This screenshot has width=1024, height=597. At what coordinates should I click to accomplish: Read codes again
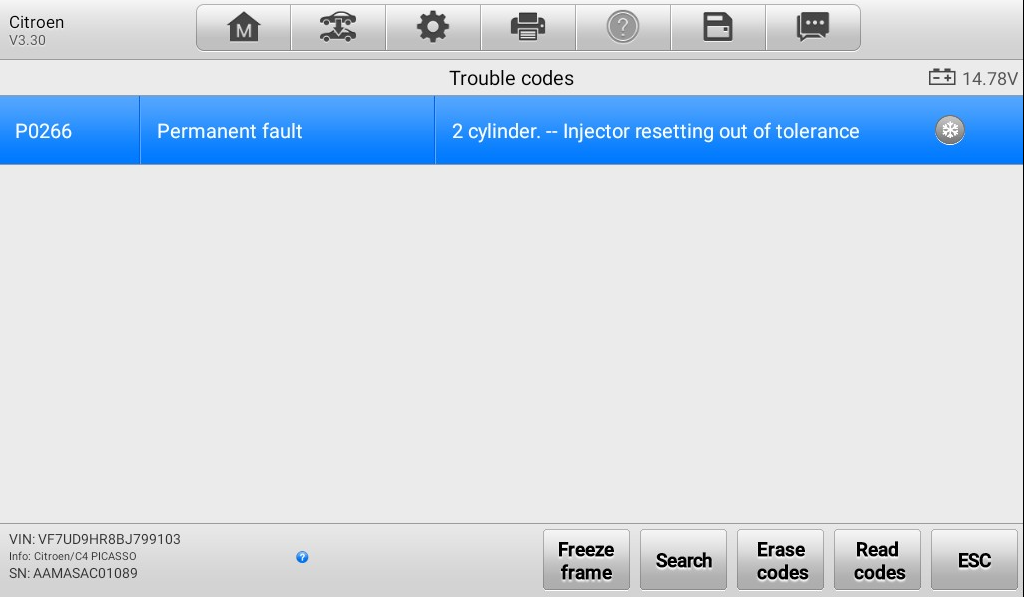(877, 560)
